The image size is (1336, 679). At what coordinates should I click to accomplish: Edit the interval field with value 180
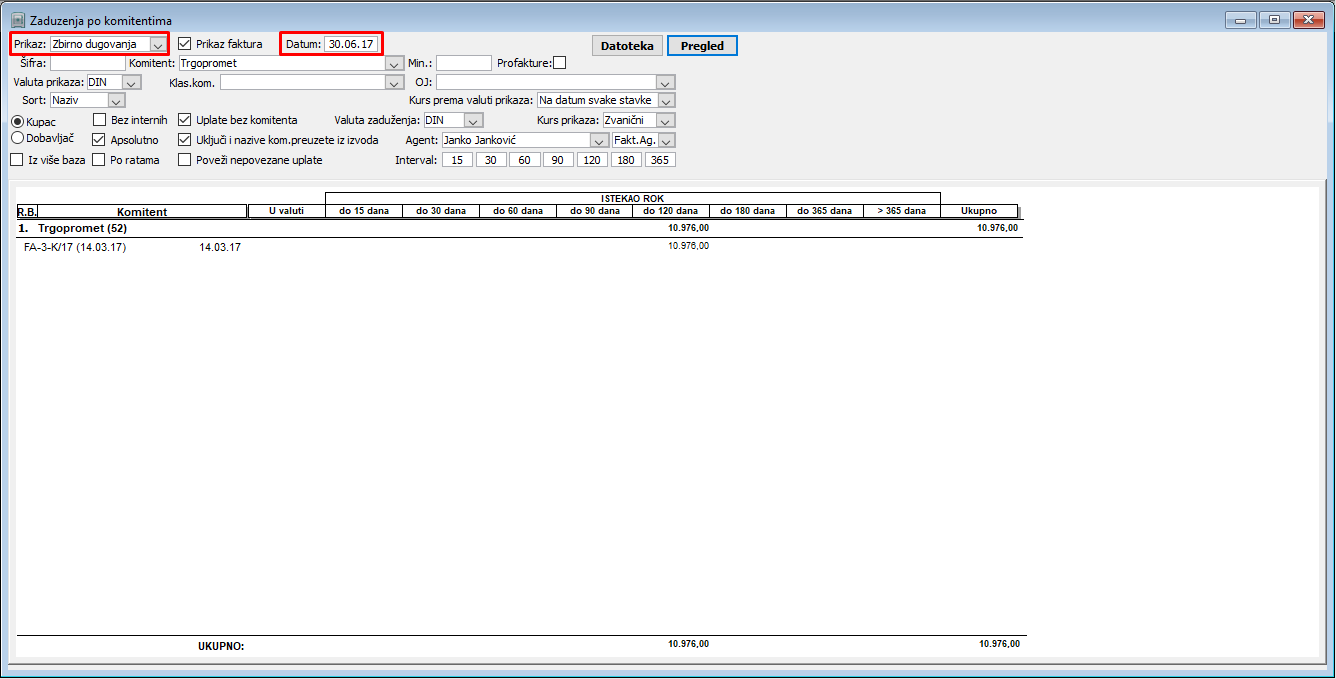(627, 160)
